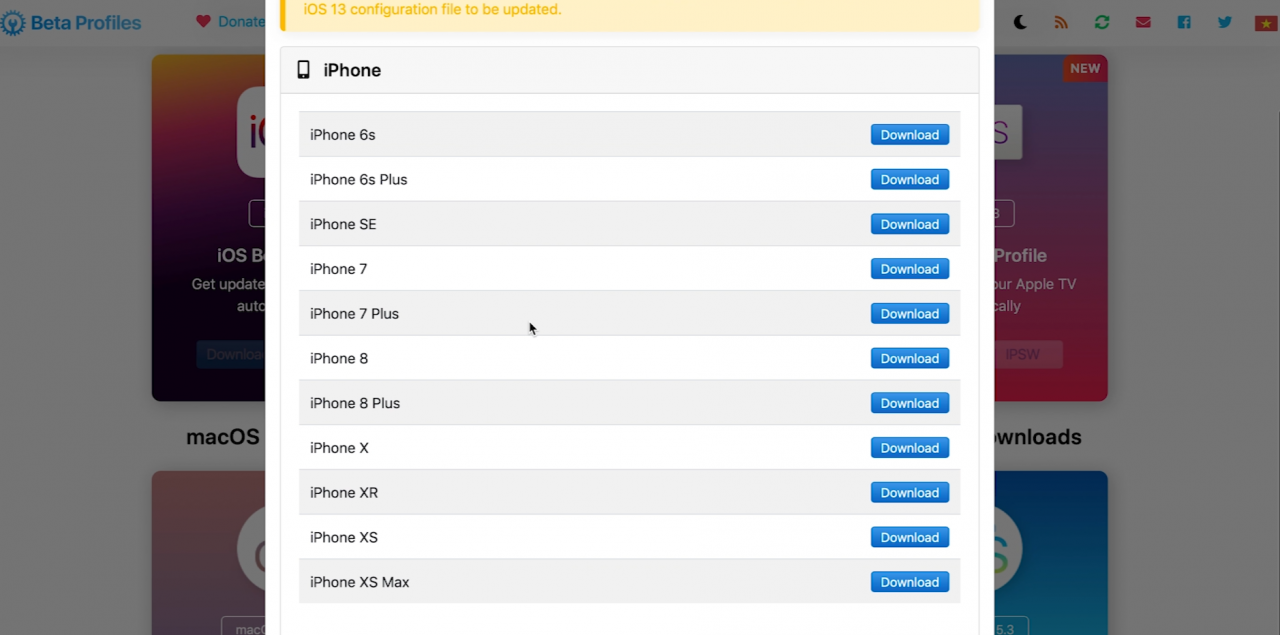Image resolution: width=1280 pixels, height=635 pixels.
Task: Toggle dark mode with the moon icon
Action: click(x=1020, y=22)
